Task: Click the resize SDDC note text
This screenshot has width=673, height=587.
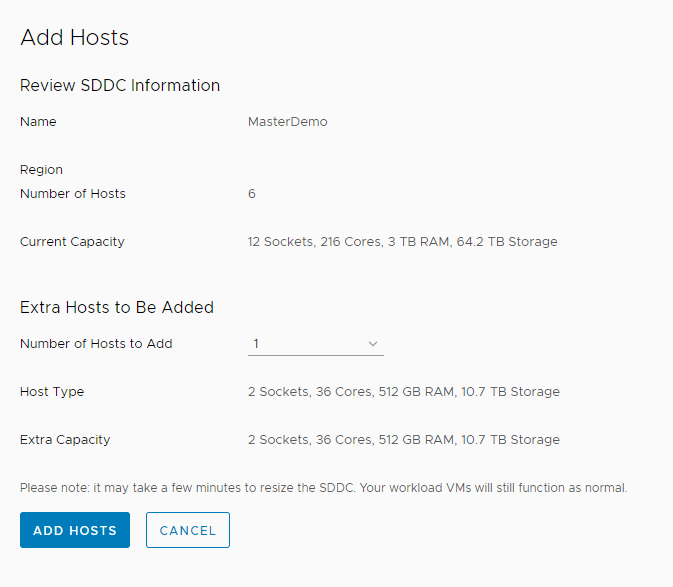Action: pos(324,488)
